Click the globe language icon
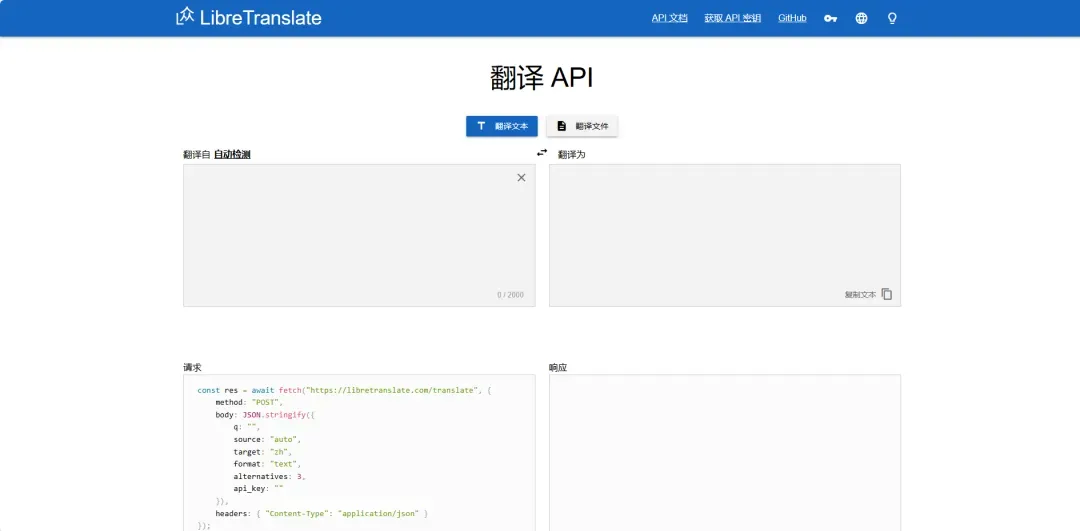The image size is (1080, 531). [861, 18]
